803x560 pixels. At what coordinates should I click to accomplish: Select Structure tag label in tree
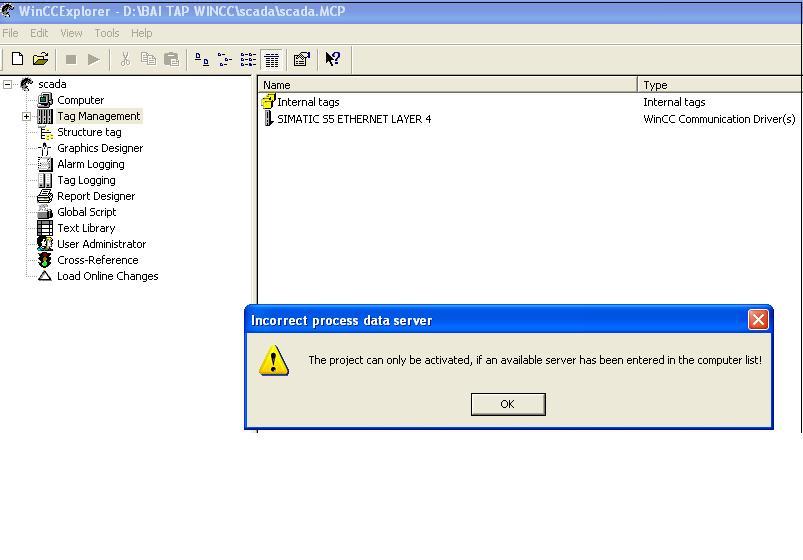click(x=89, y=132)
